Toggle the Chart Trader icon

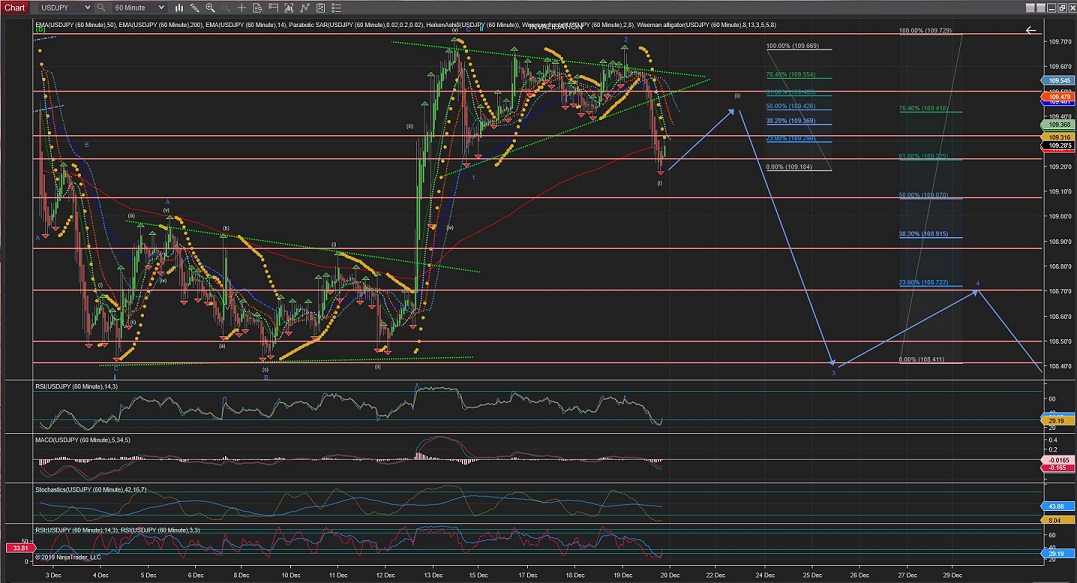(x=273, y=8)
